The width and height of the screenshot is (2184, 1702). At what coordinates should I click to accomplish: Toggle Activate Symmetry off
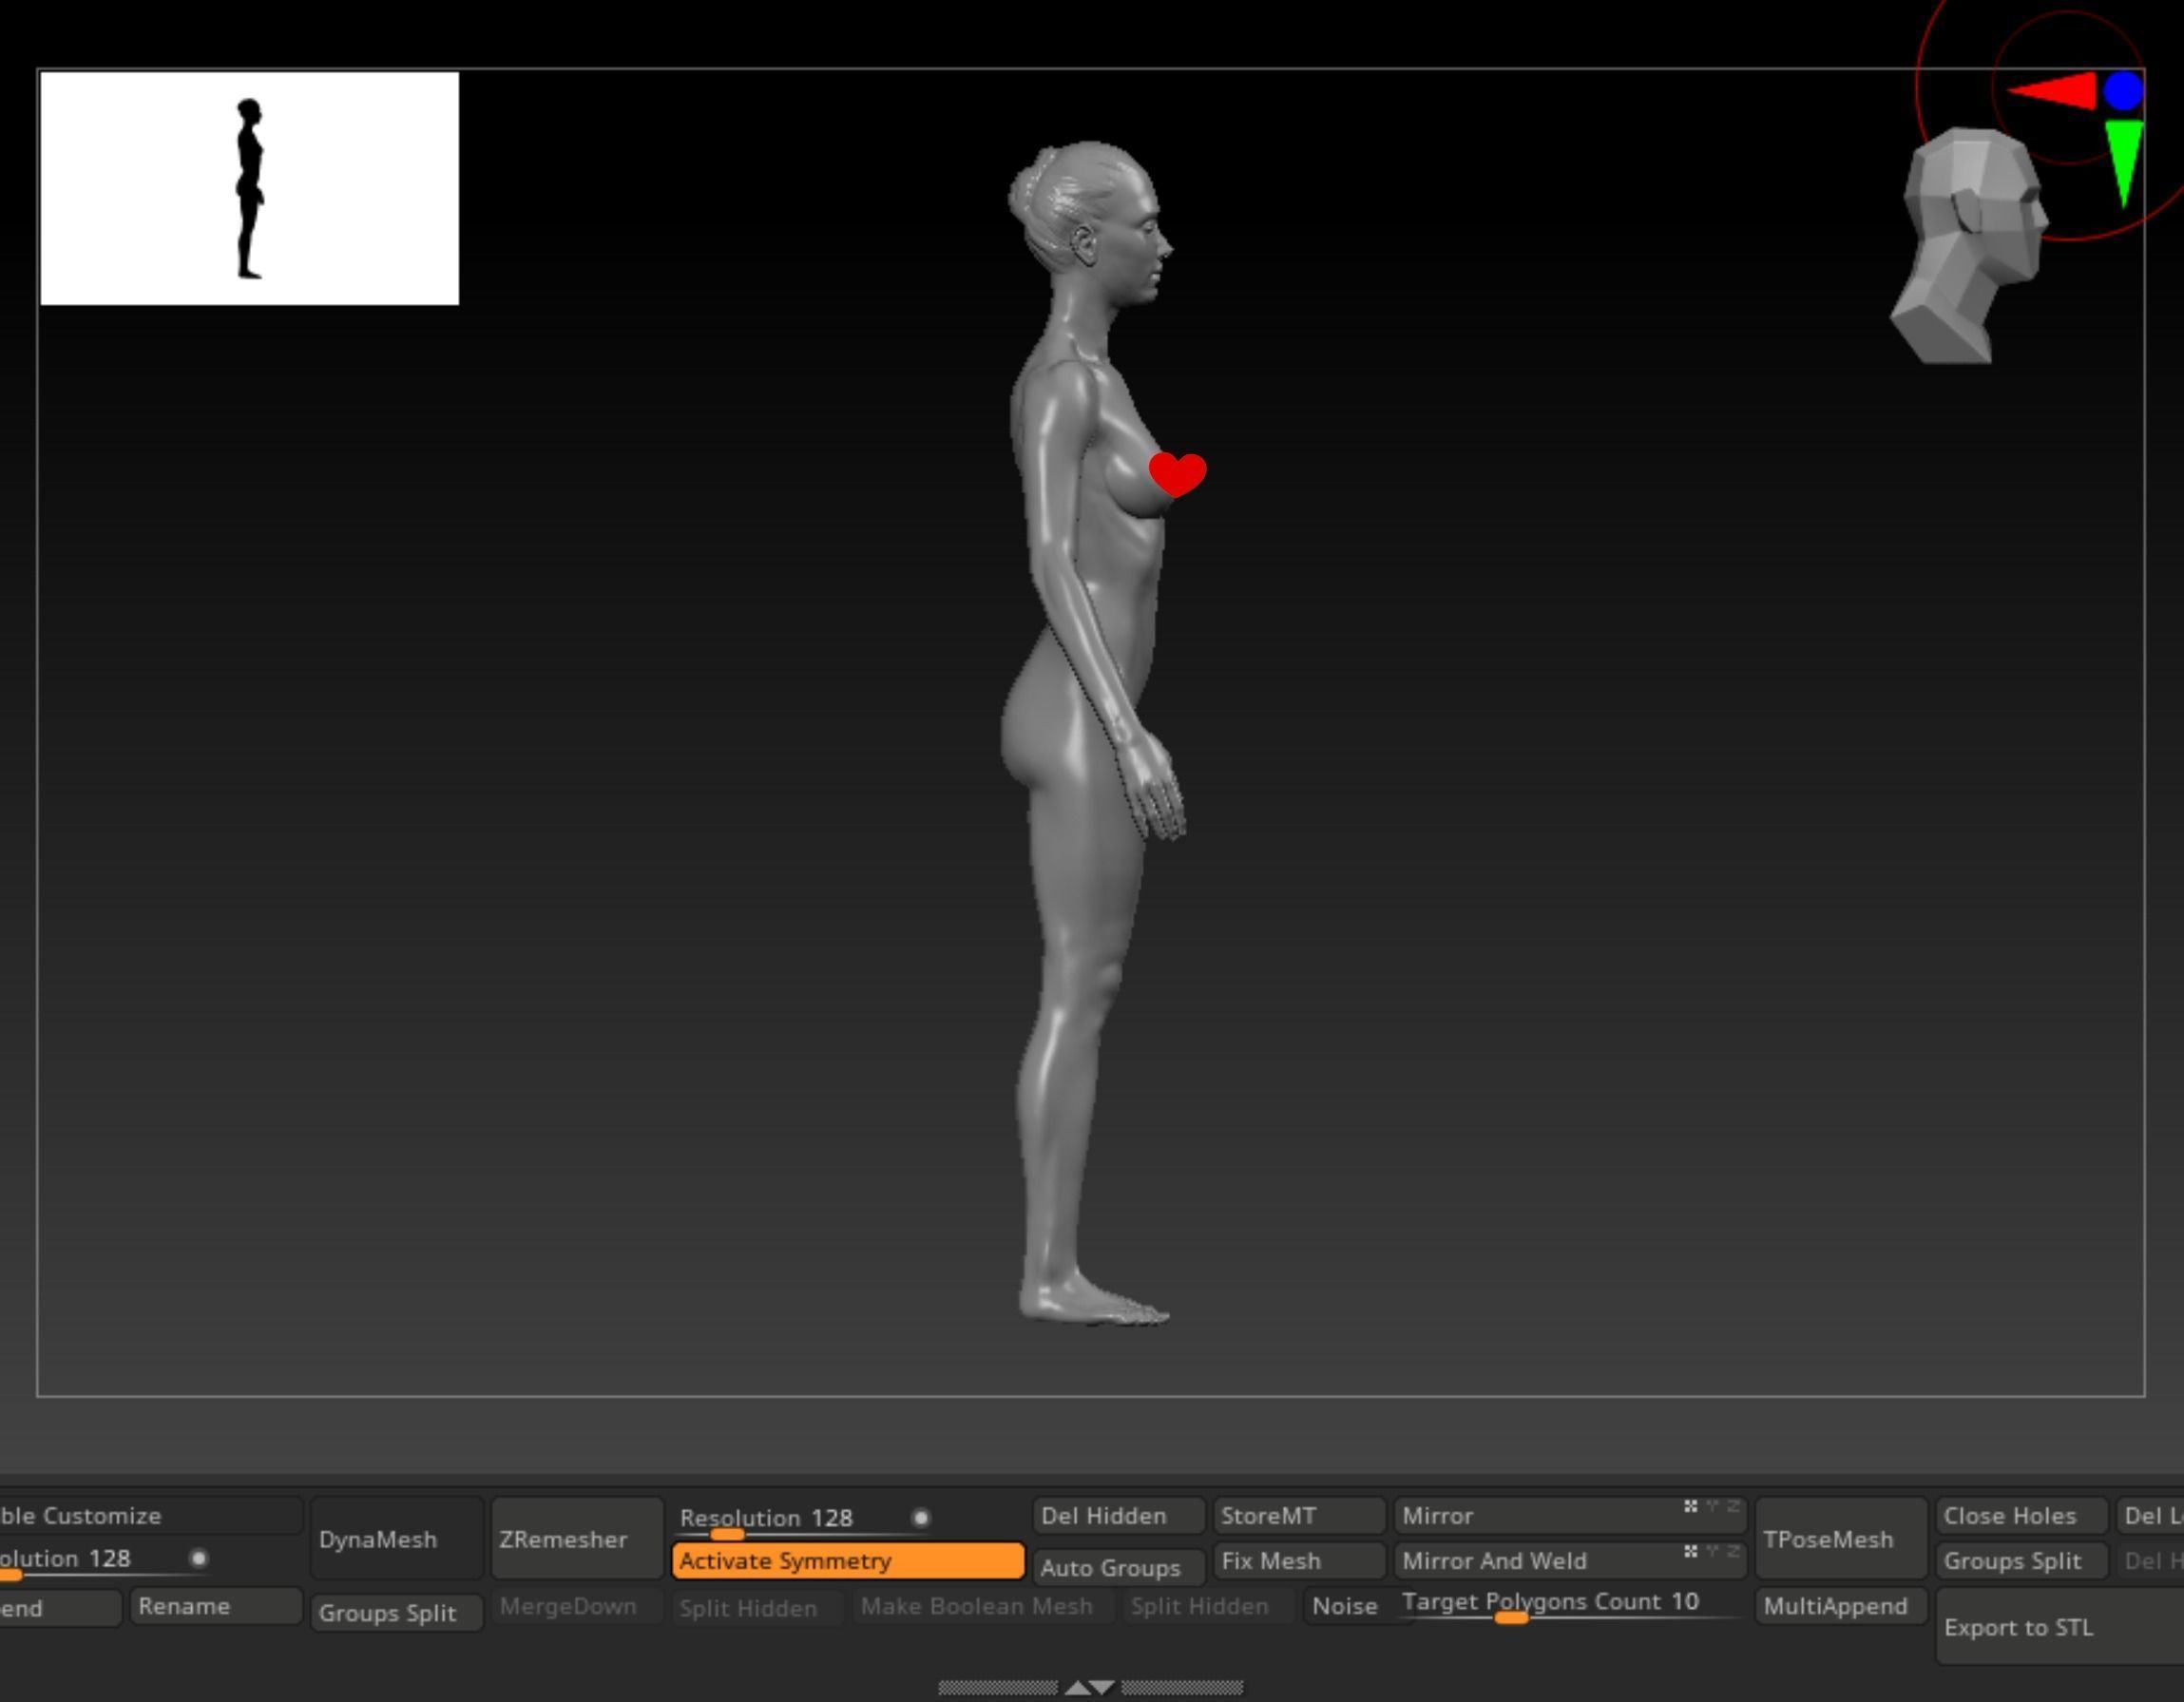[848, 1561]
